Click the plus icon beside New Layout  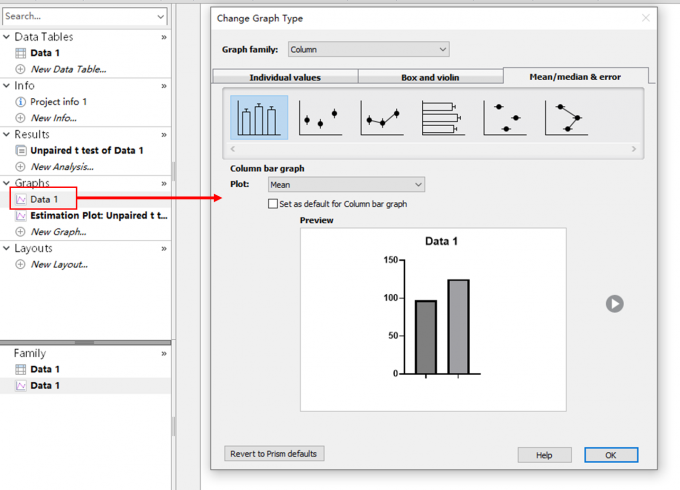pyautogui.click(x=20, y=264)
